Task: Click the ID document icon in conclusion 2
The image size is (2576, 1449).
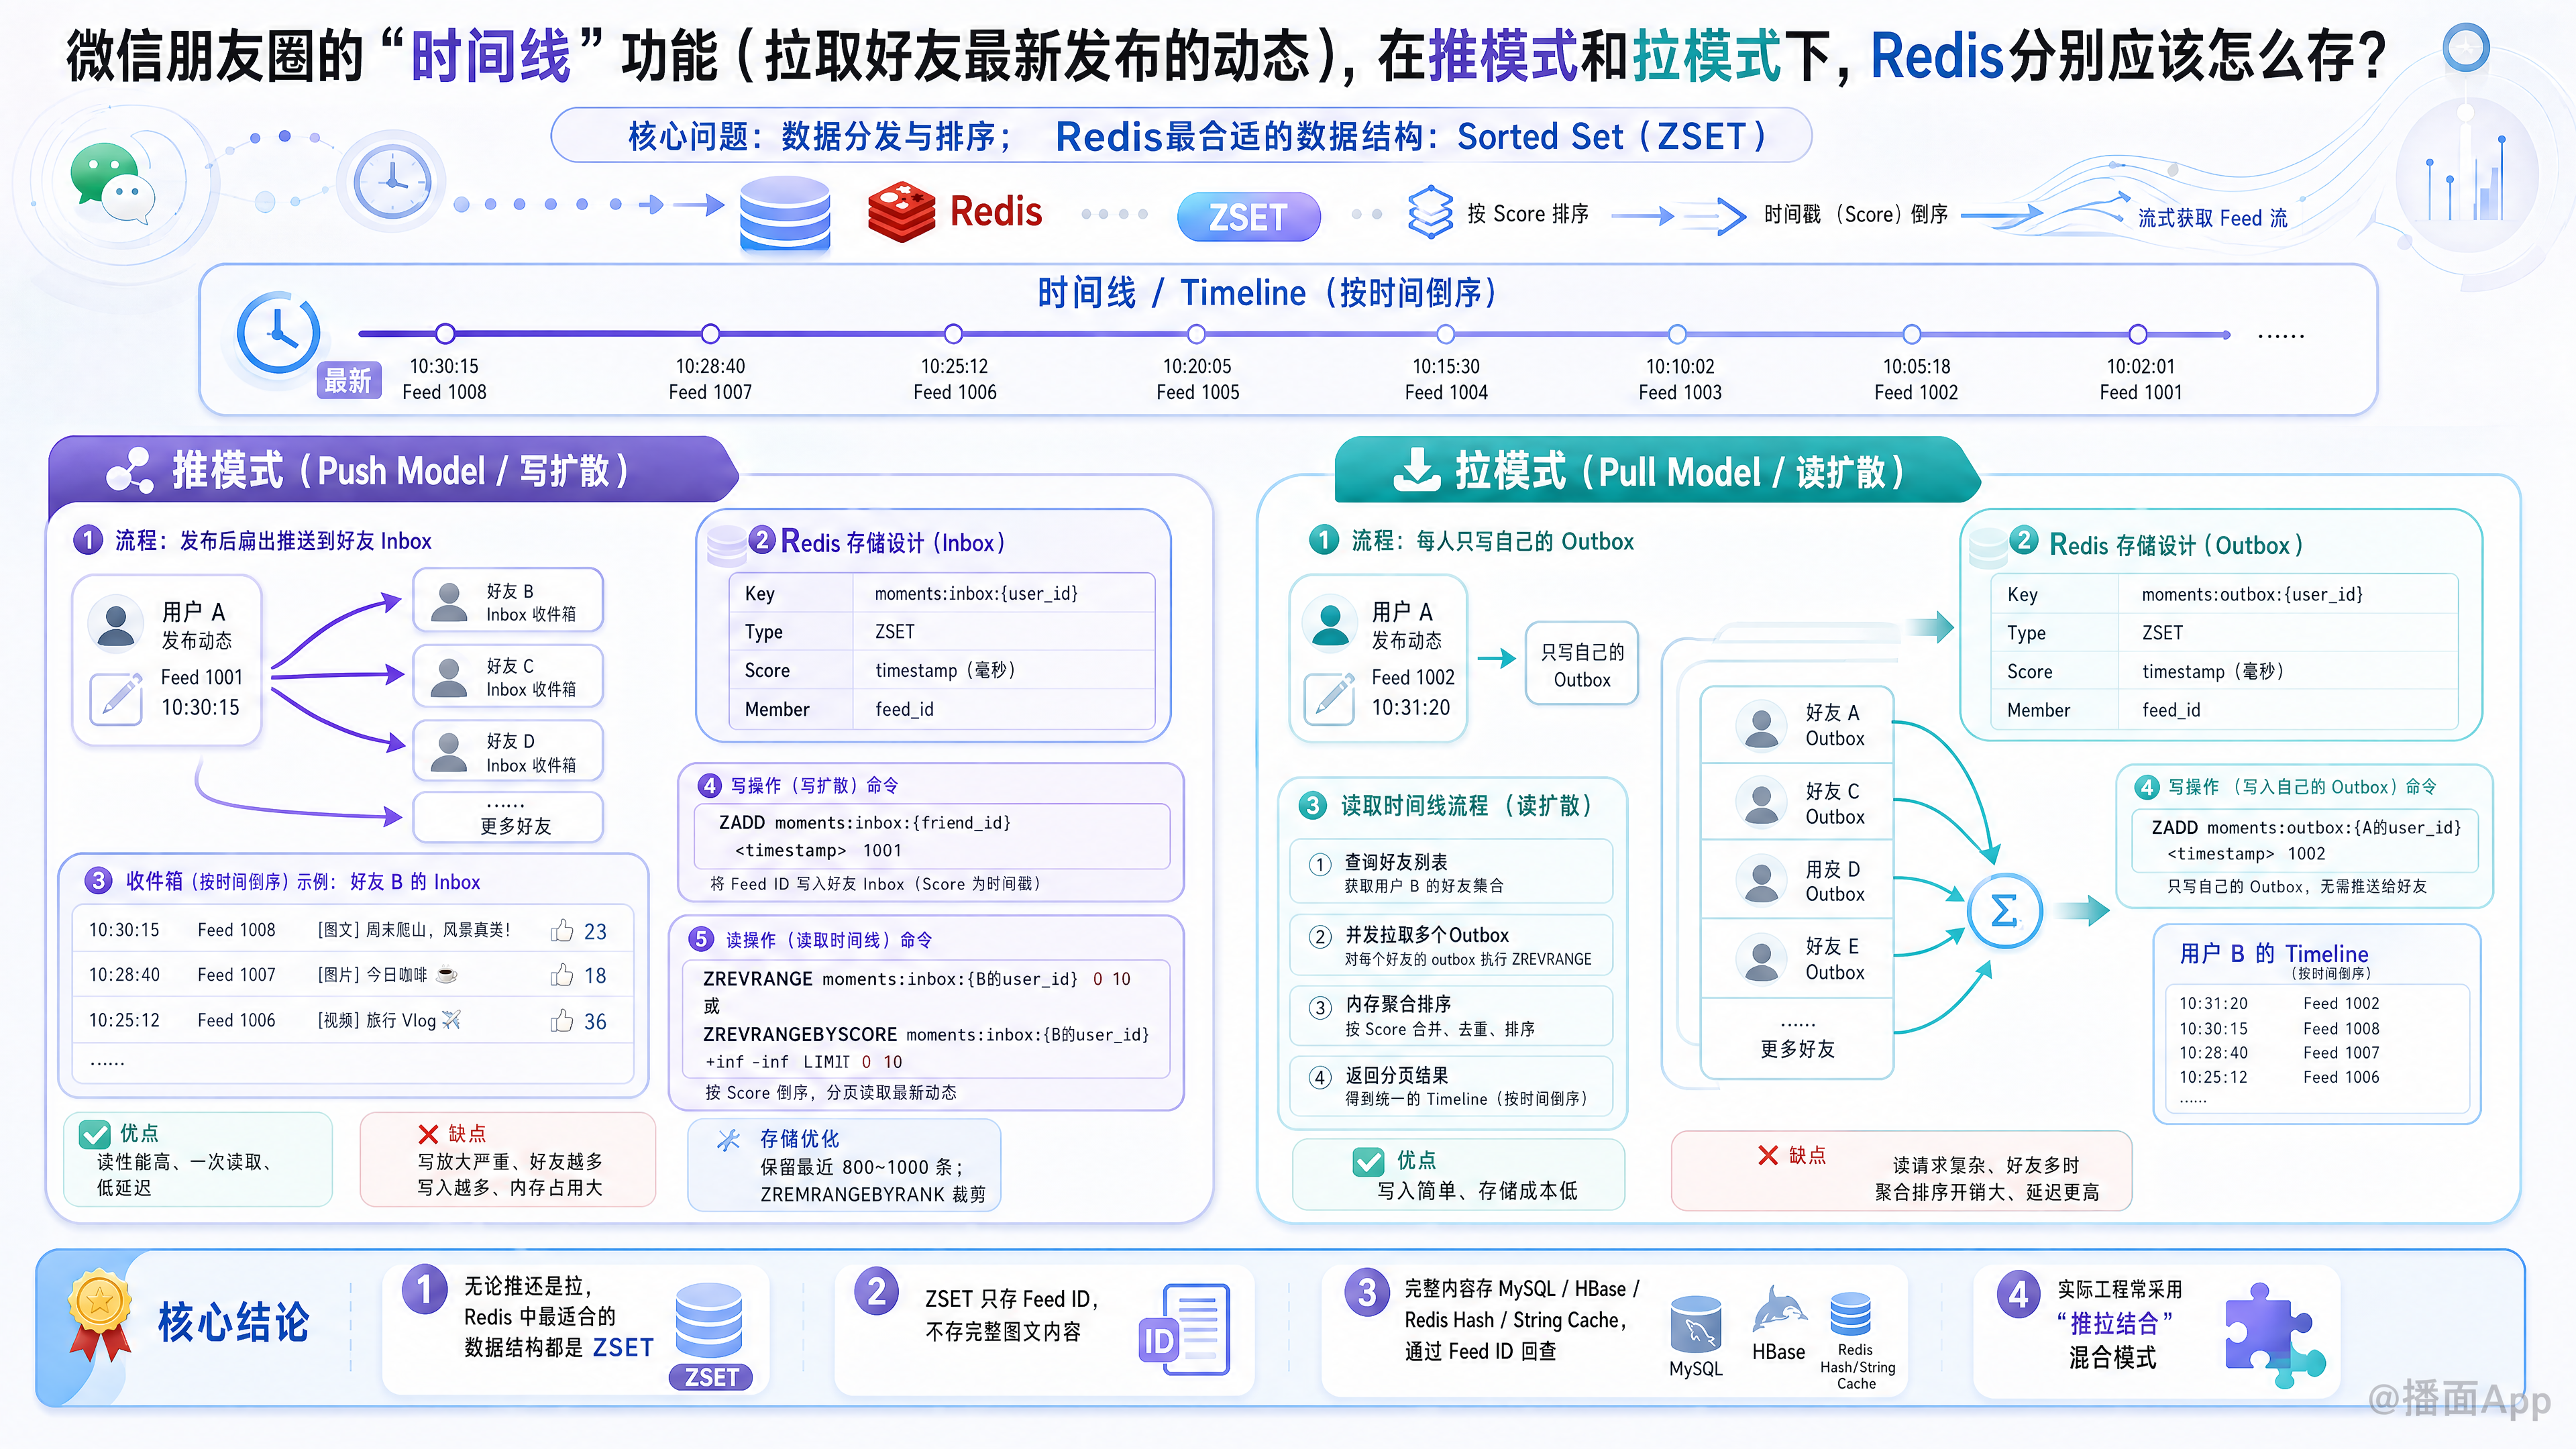Action: [x=1184, y=1330]
